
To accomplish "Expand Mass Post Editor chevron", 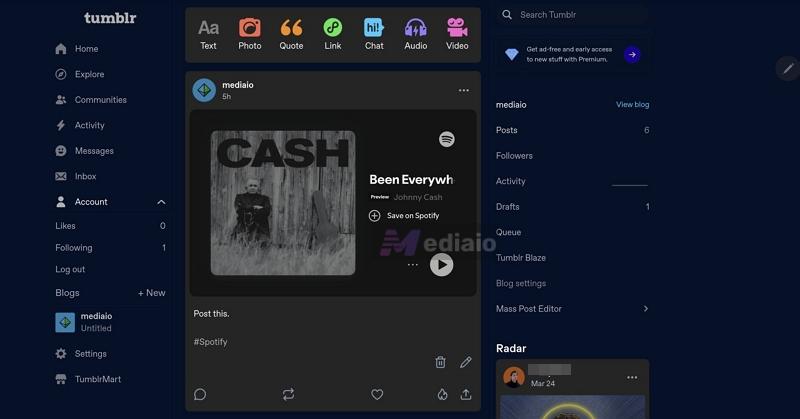I will point(645,309).
